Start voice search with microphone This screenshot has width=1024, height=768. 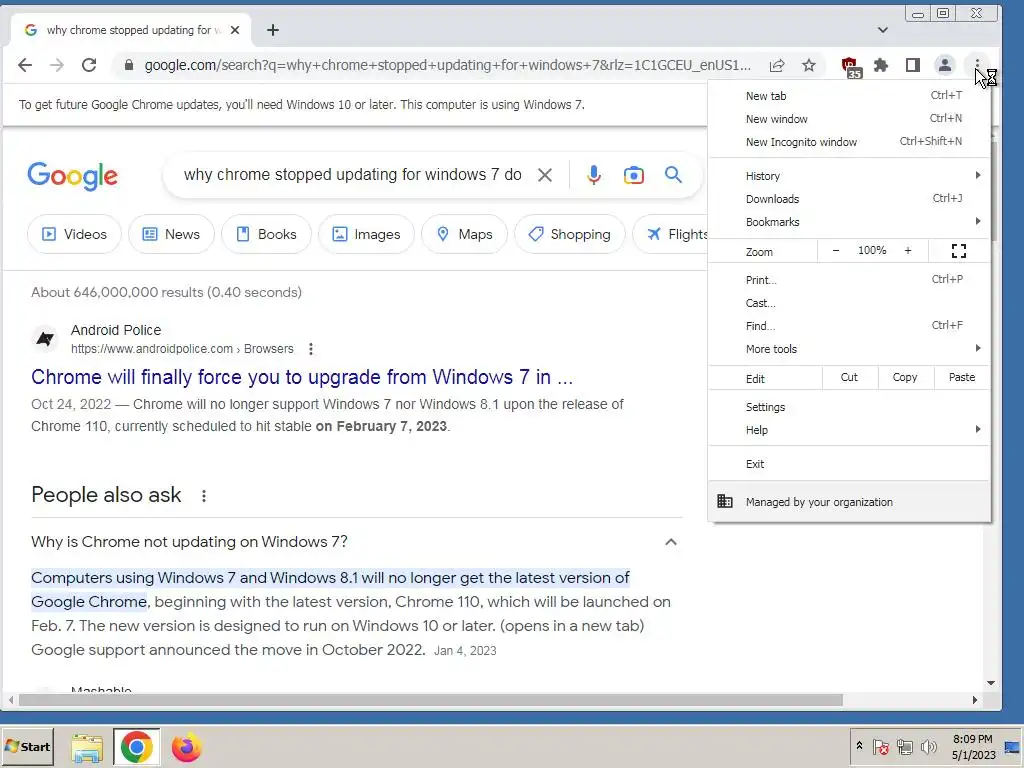pyautogui.click(x=593, y=175)
